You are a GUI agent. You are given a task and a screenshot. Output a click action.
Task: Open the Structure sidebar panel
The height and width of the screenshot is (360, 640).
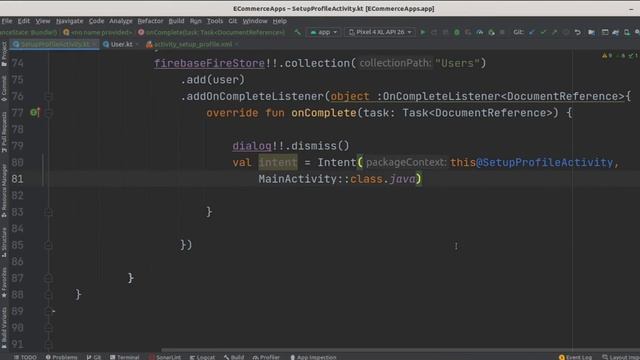click(4, 242)
